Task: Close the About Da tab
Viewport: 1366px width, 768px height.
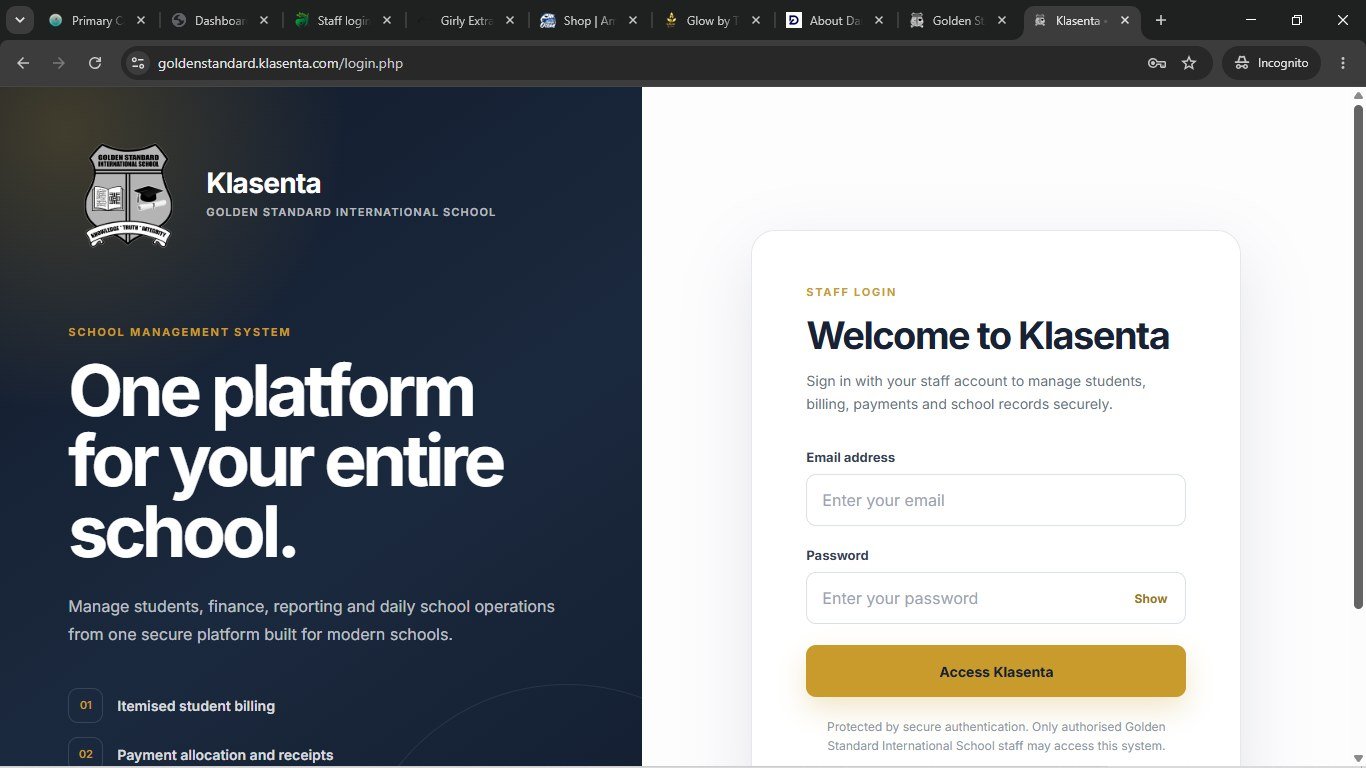Action: [879, 20]
